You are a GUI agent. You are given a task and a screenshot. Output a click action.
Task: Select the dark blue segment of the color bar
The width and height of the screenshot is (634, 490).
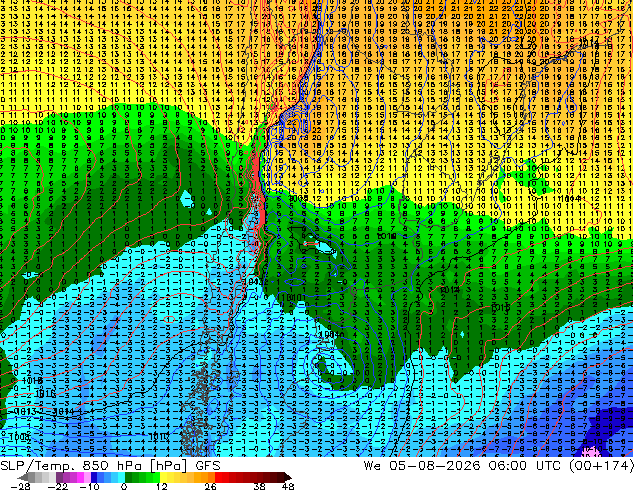coord(94,477)
